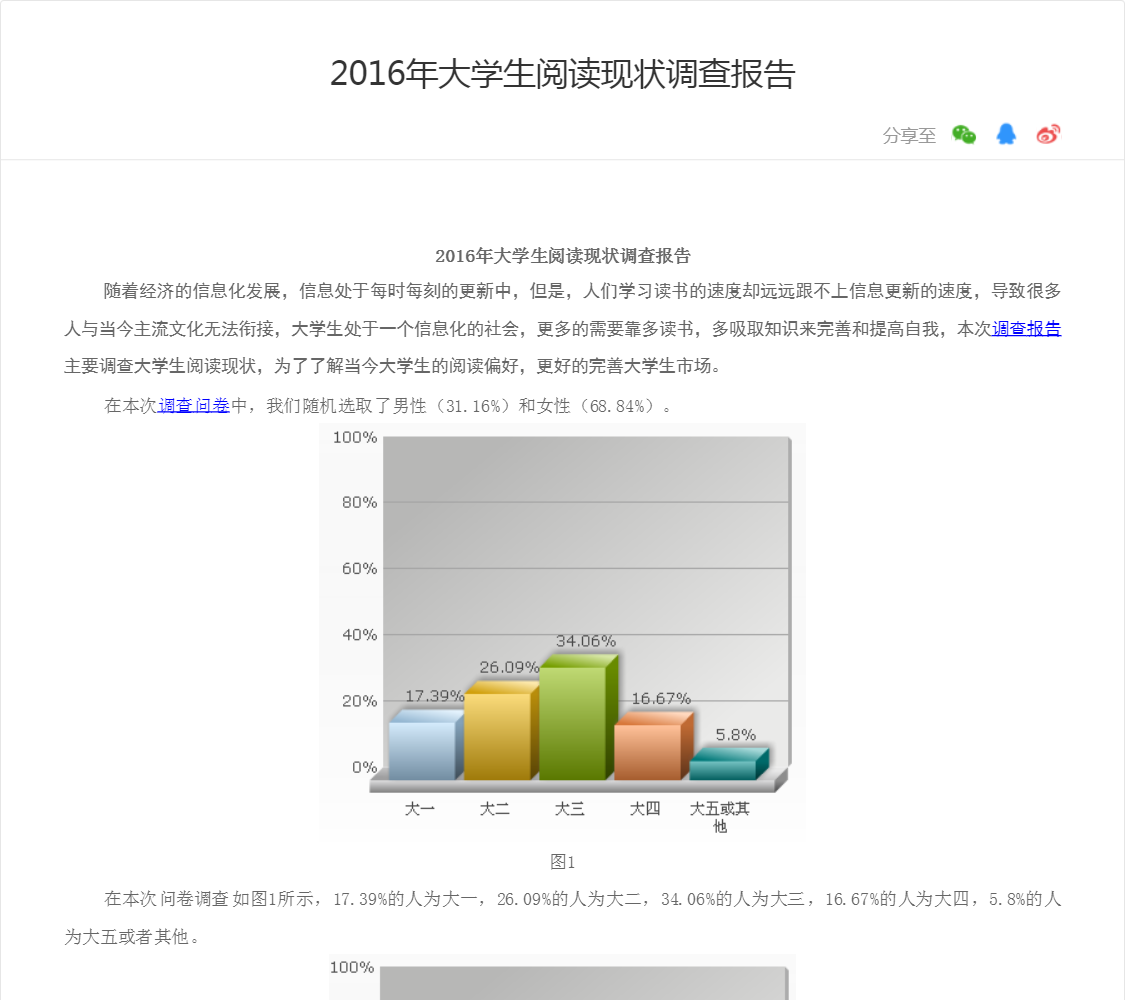Click the 分享至 label
This screenshot has height=1000, width=1125.
click(x=909, y=136)
